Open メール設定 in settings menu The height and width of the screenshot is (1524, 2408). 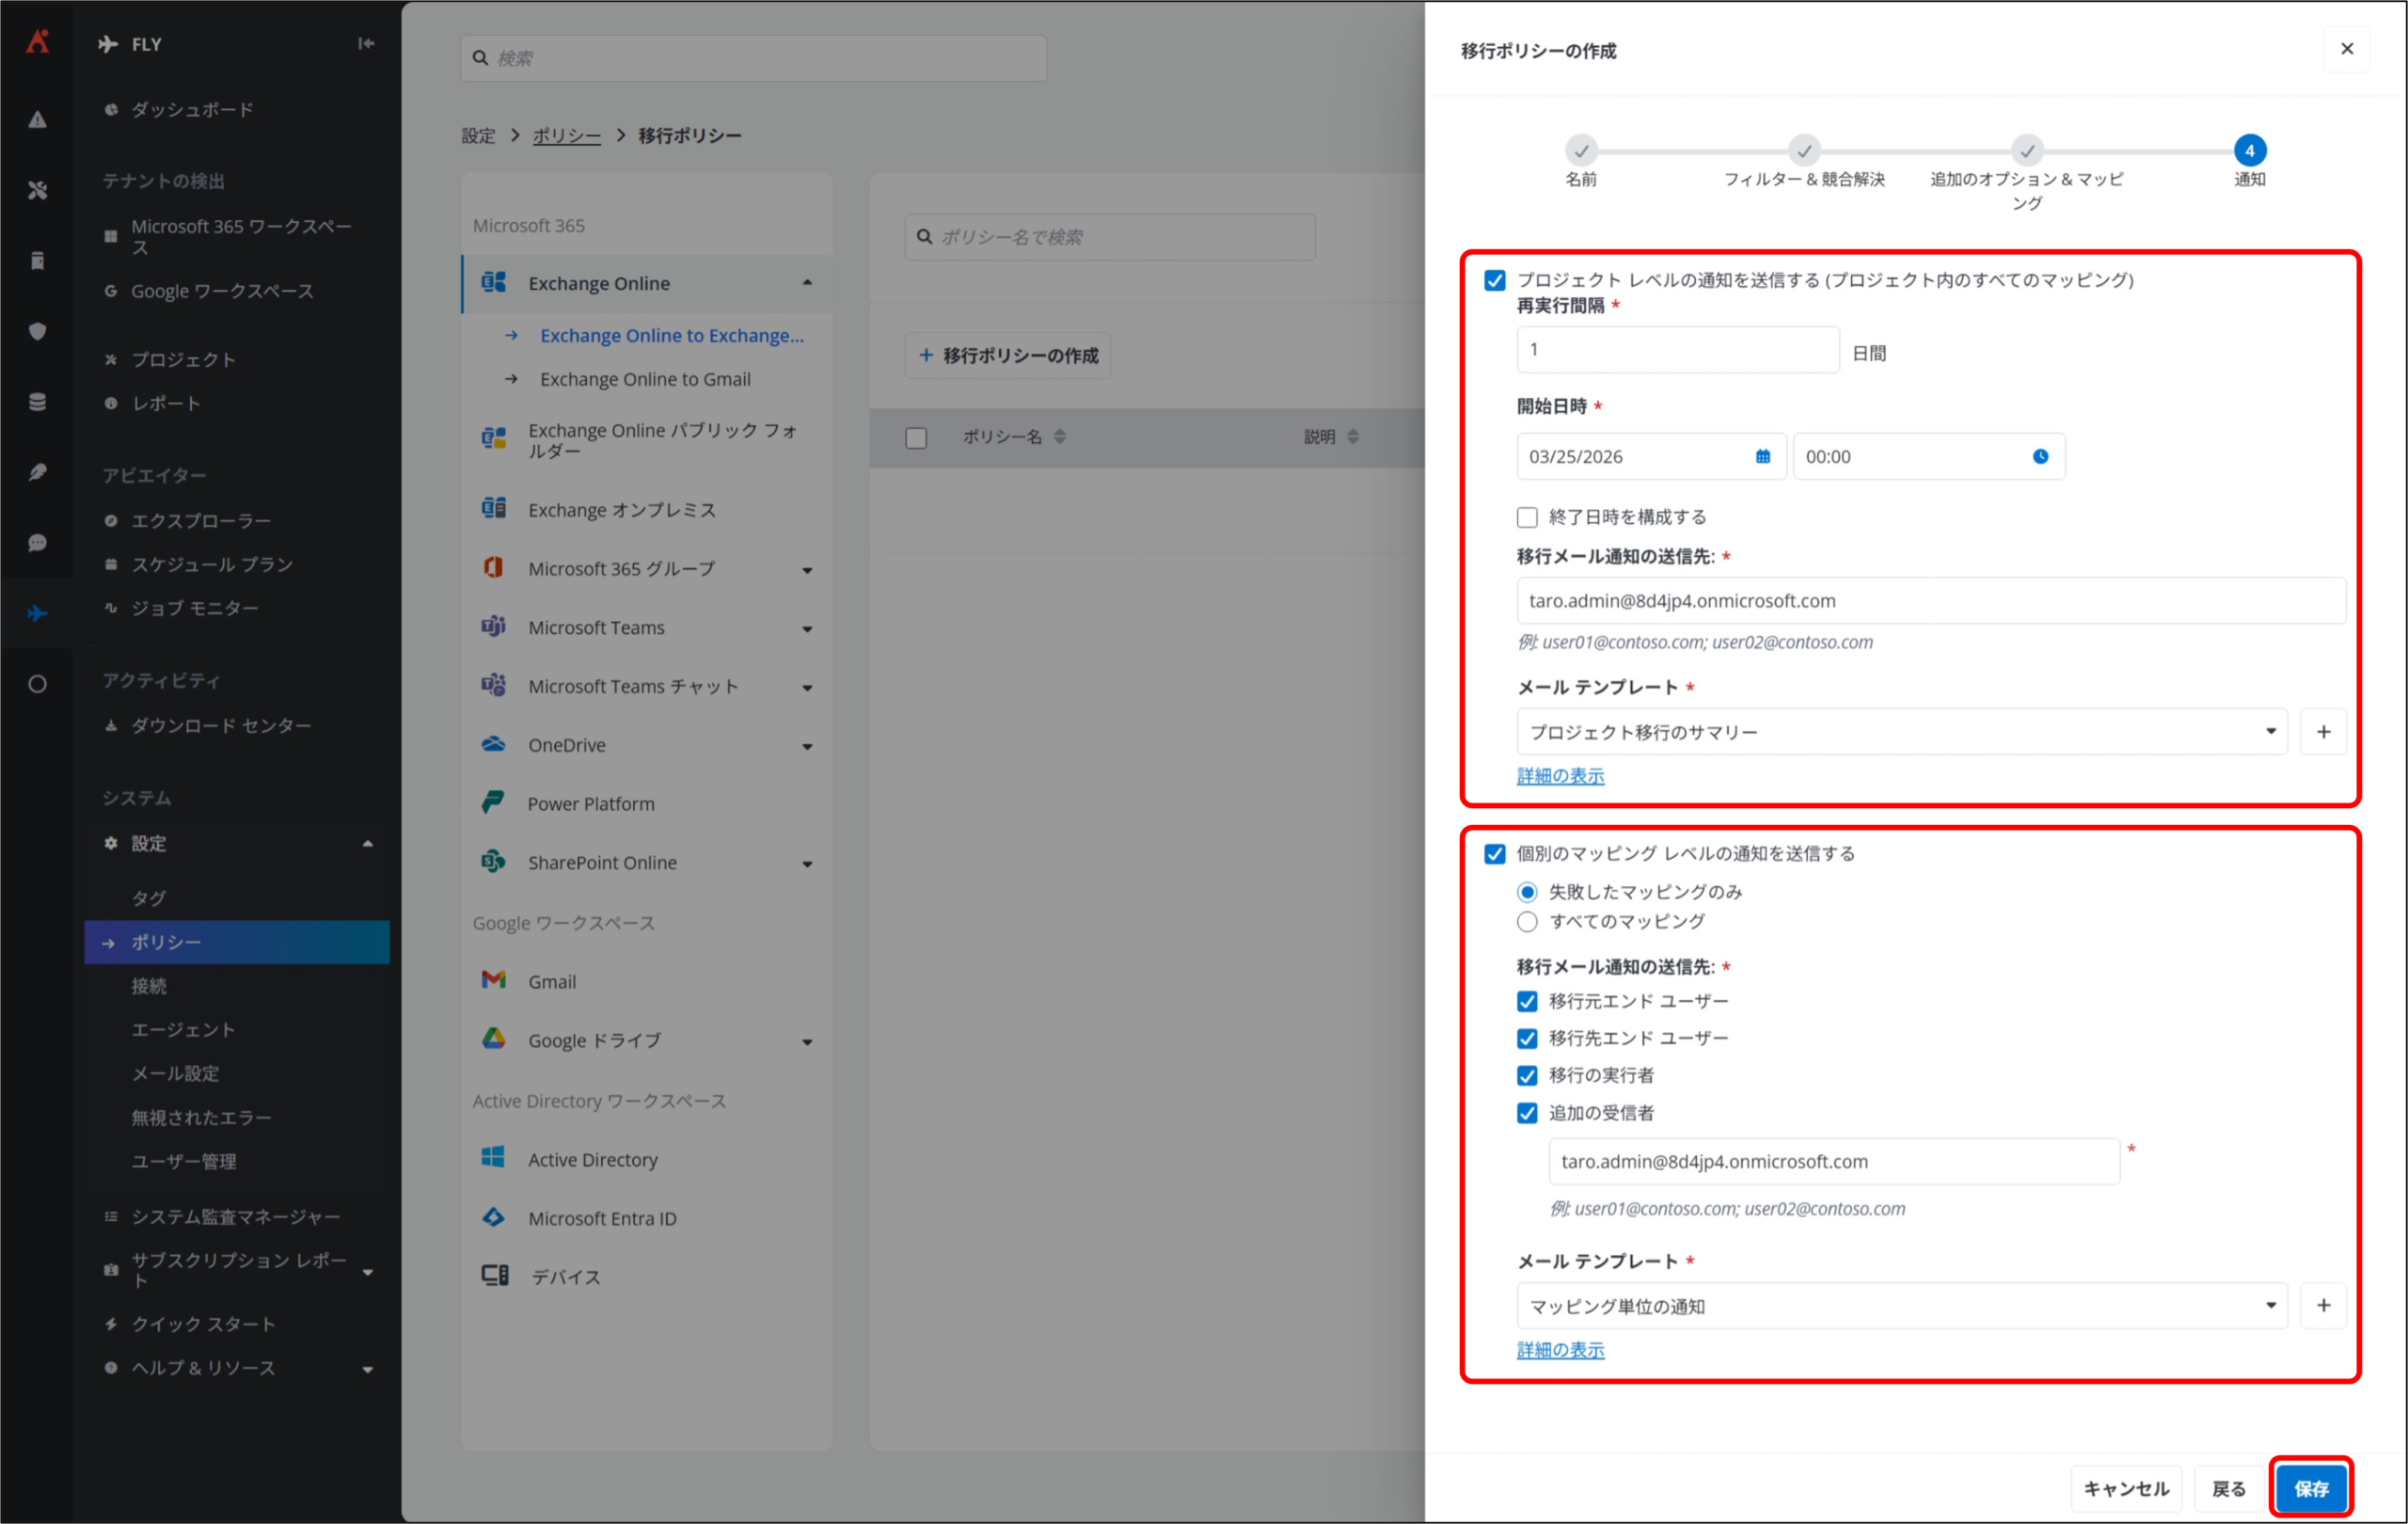(175, 1073)
